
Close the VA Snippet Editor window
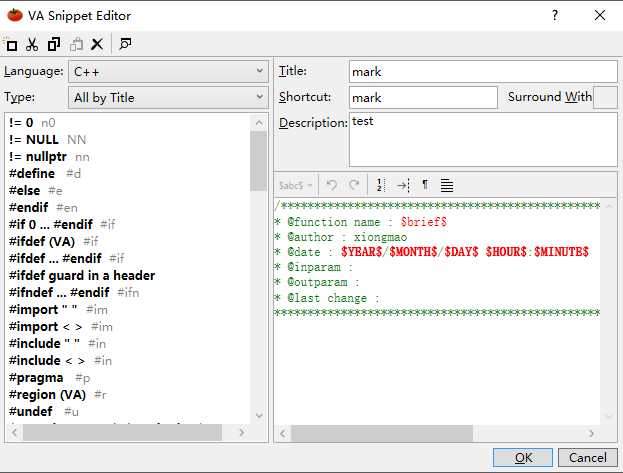(x=600, y=16)
